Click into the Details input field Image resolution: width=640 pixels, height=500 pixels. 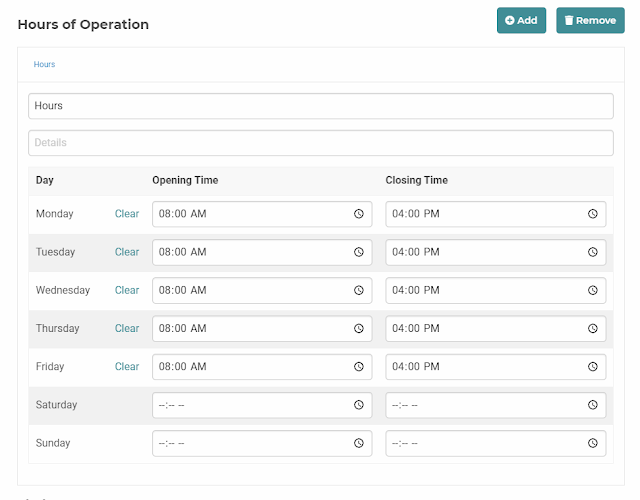click(321, 143)
